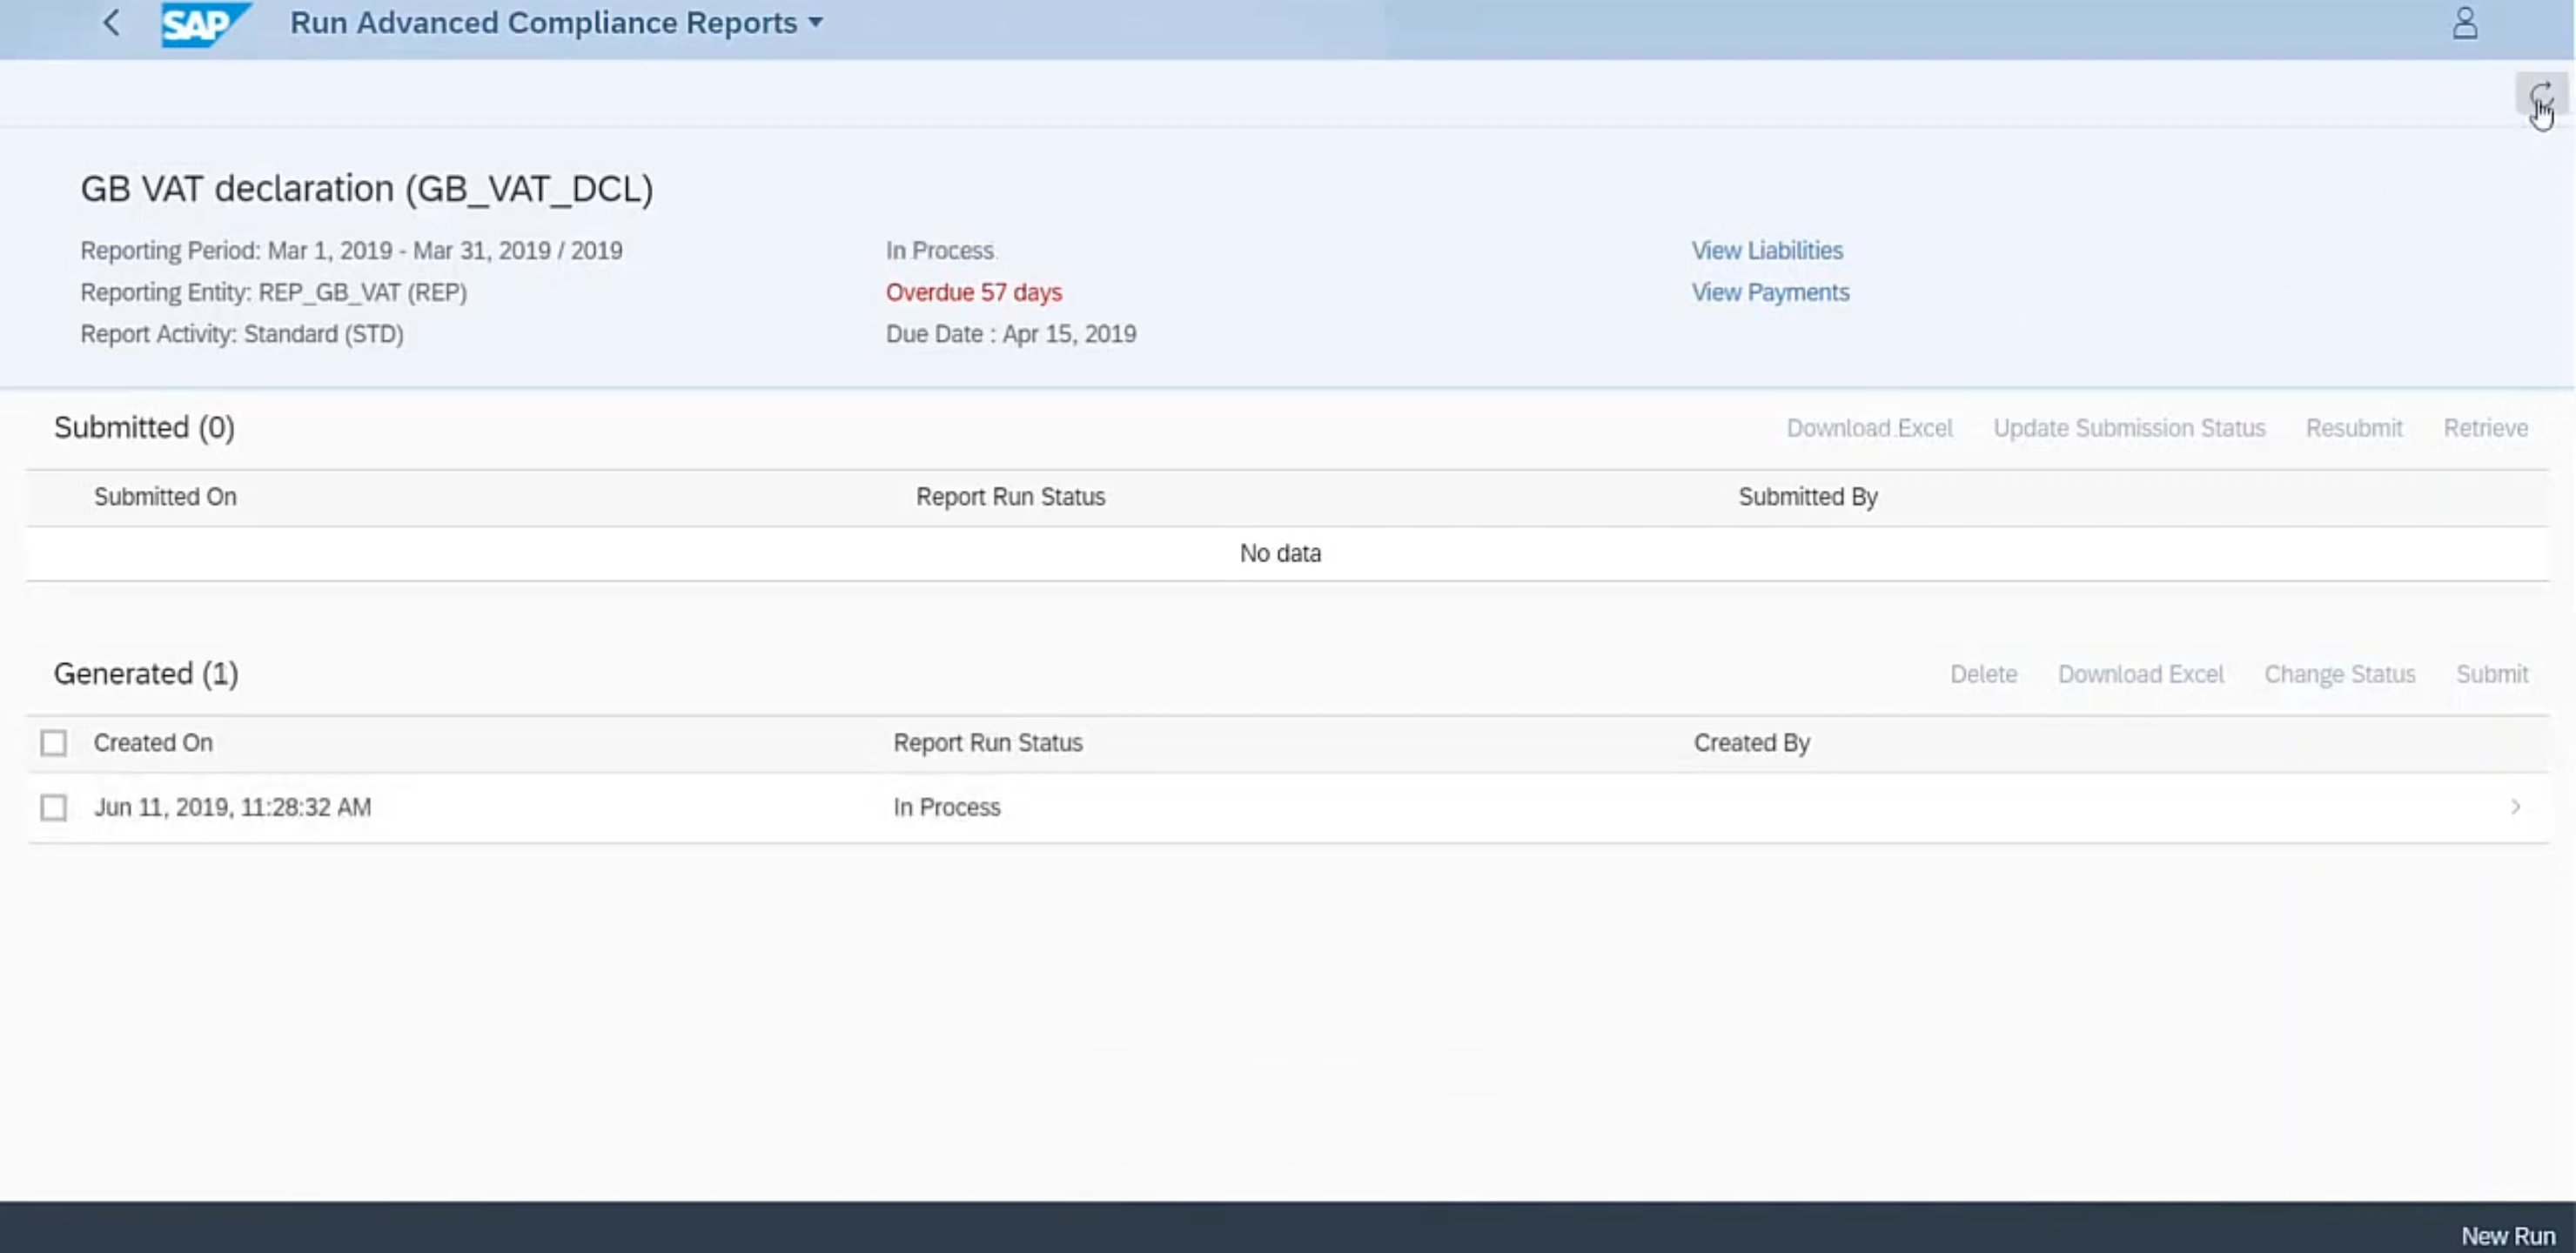Image resolution: width=2576 pixels, height=1253 pixels.
Task: Open View Liabilities link
Action: point(1767,251)
